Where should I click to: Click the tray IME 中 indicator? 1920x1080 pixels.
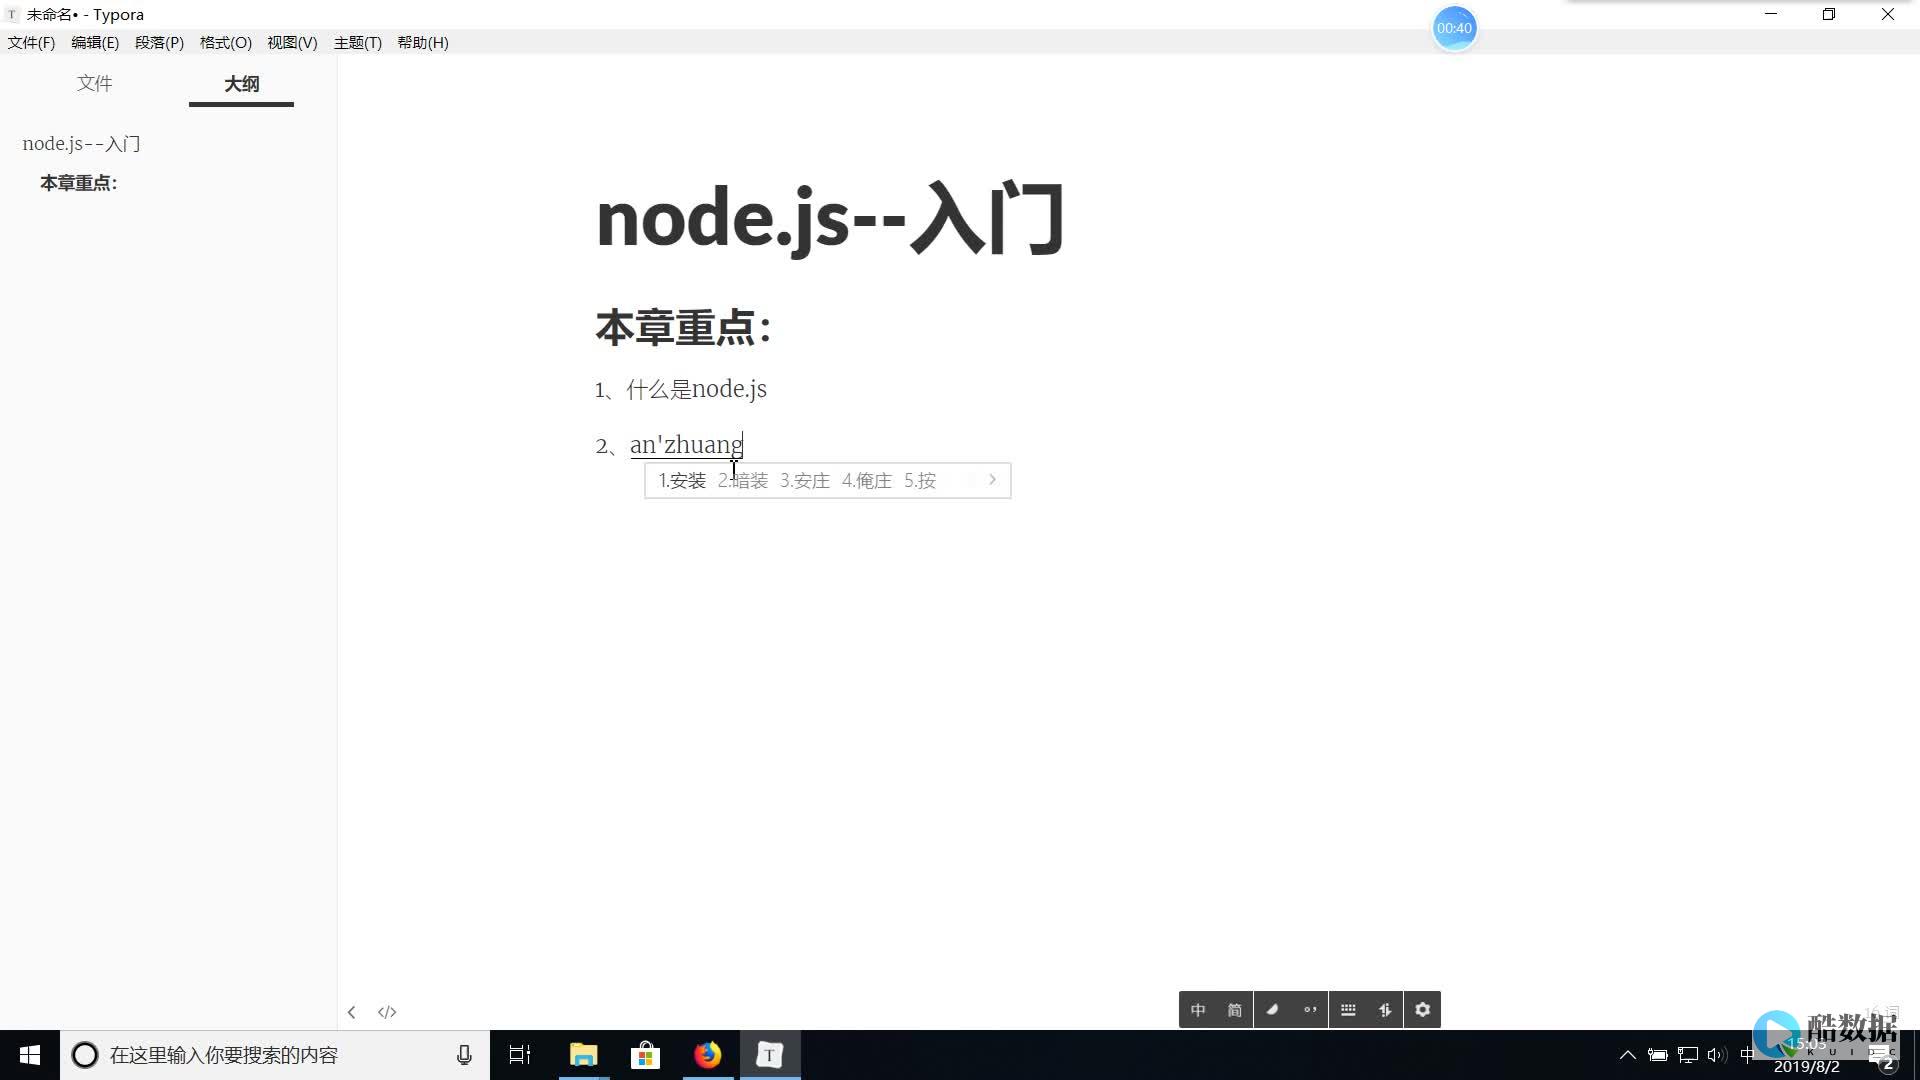[1747, 1055]
